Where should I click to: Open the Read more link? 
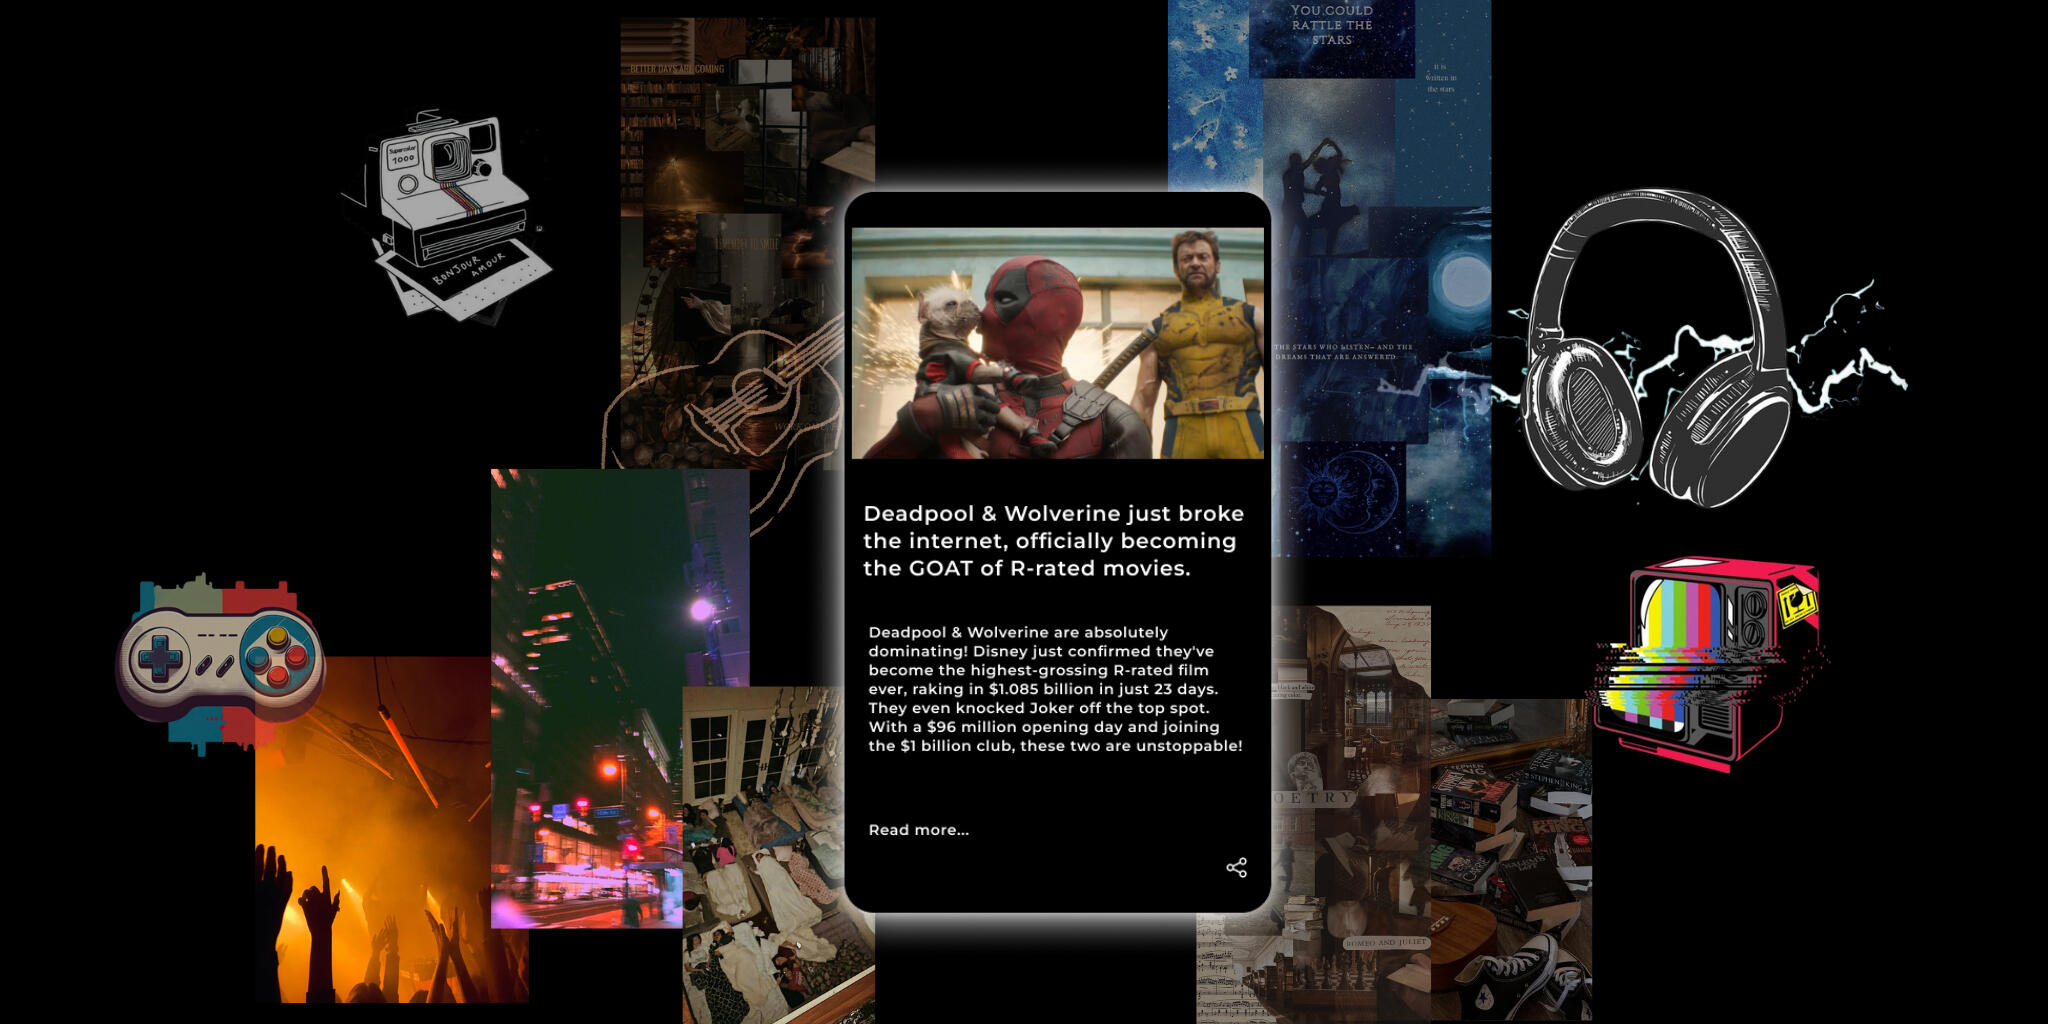918,830
